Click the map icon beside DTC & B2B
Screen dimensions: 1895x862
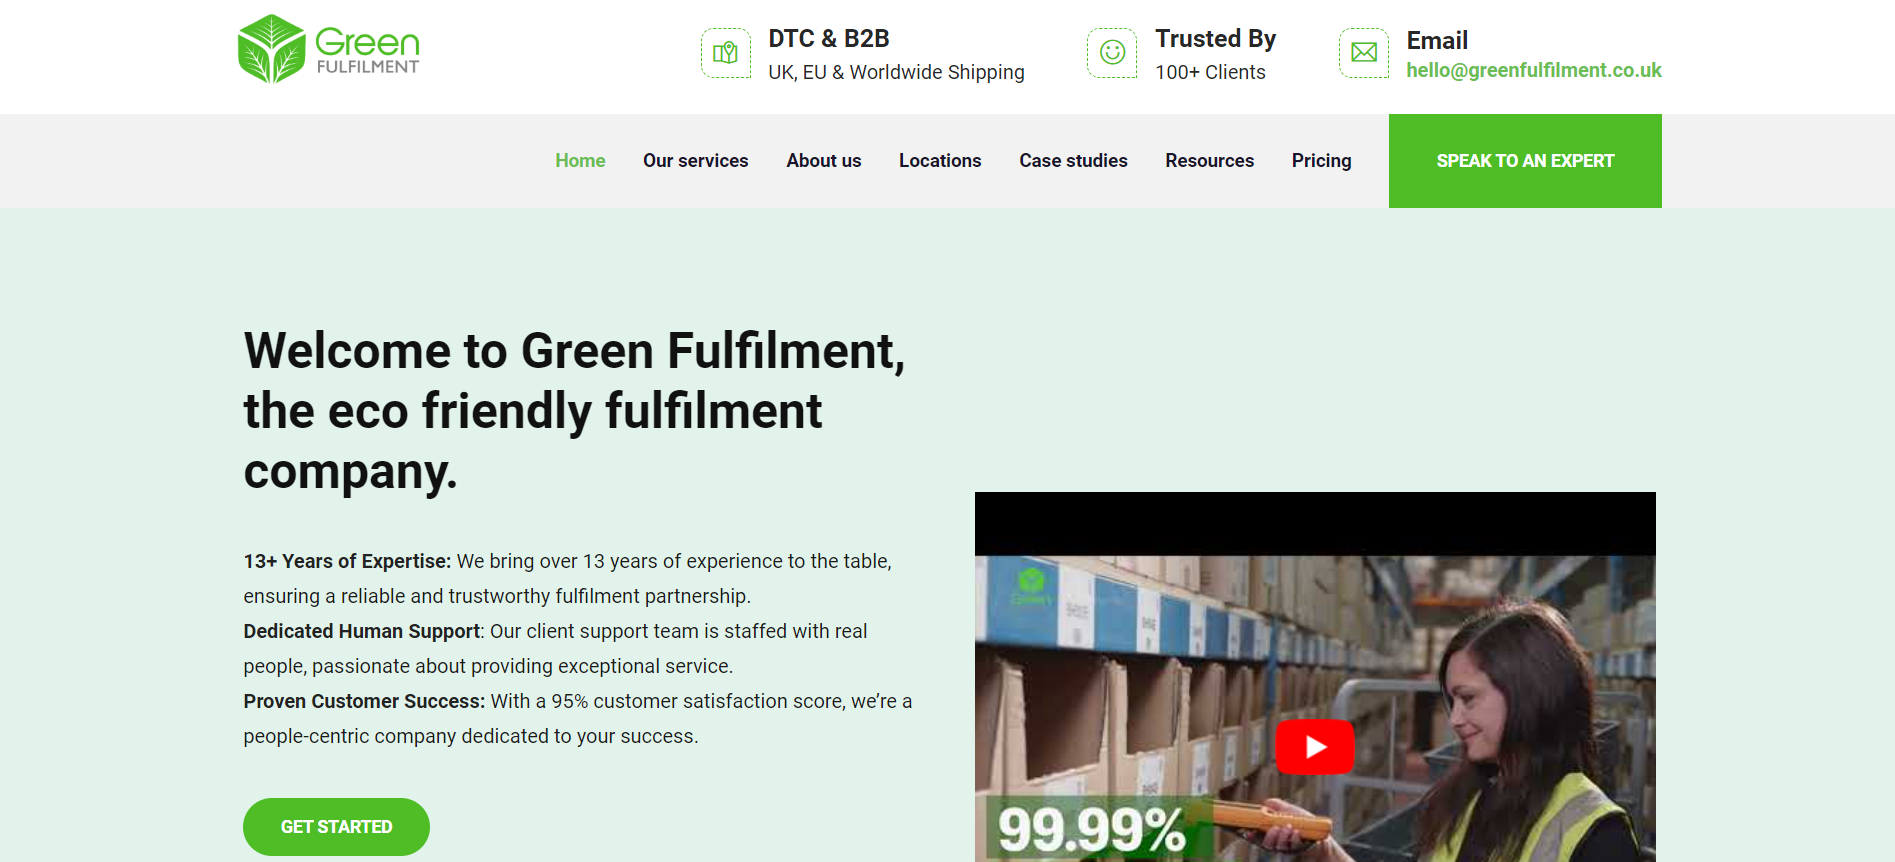coord(726,53)
